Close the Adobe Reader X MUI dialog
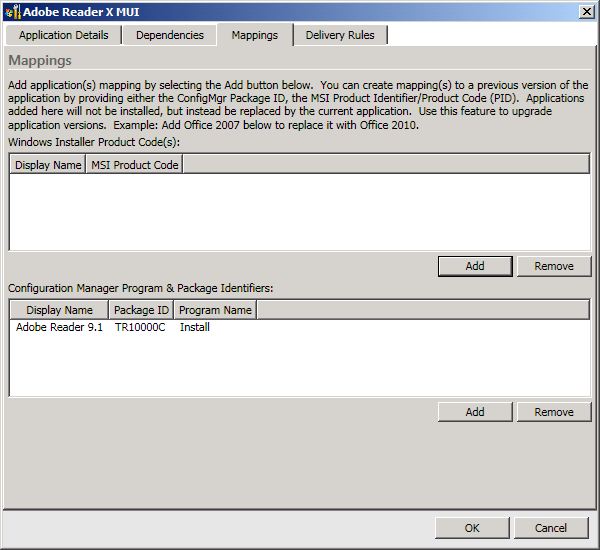600x550 pixels. 586,12
